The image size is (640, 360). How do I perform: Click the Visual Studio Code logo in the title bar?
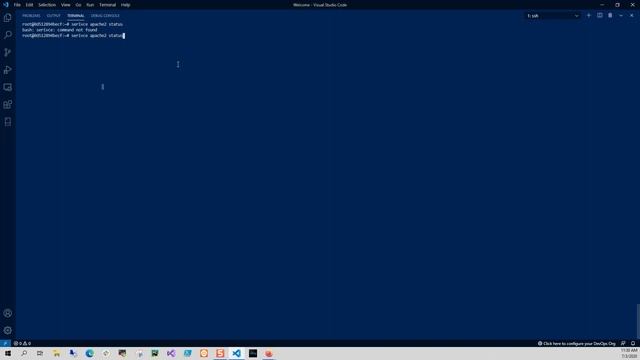pos(5,5)
